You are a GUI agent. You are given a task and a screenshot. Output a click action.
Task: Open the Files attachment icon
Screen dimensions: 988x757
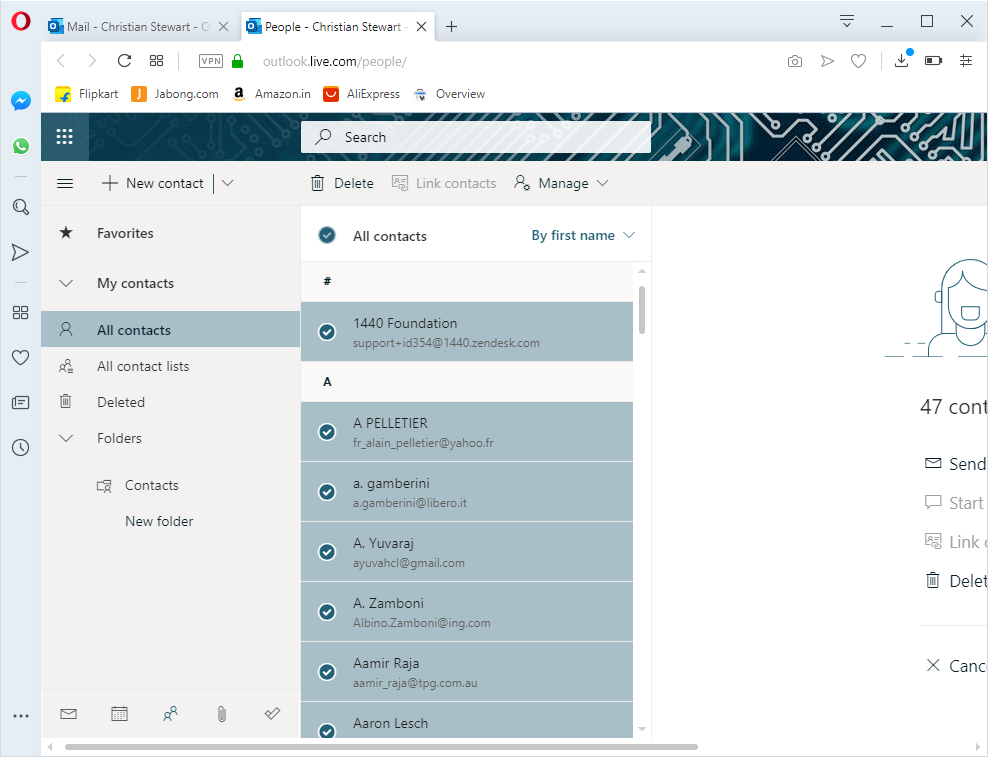[x=222, y=714]
